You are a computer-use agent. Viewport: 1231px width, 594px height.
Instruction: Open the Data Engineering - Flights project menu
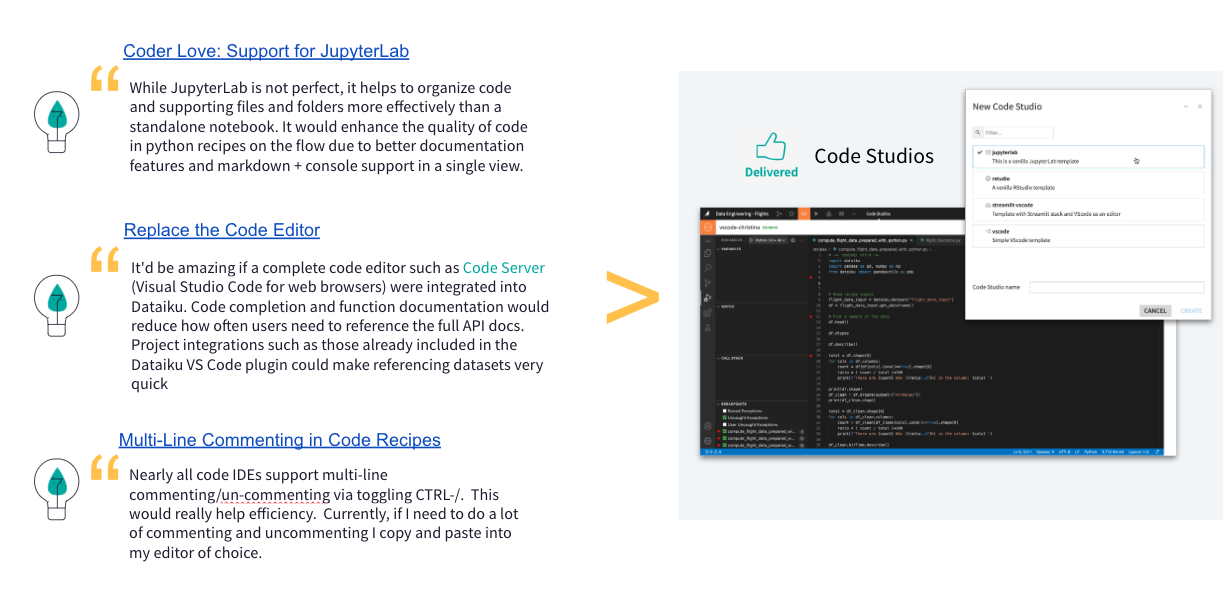[x=742, y=214]
